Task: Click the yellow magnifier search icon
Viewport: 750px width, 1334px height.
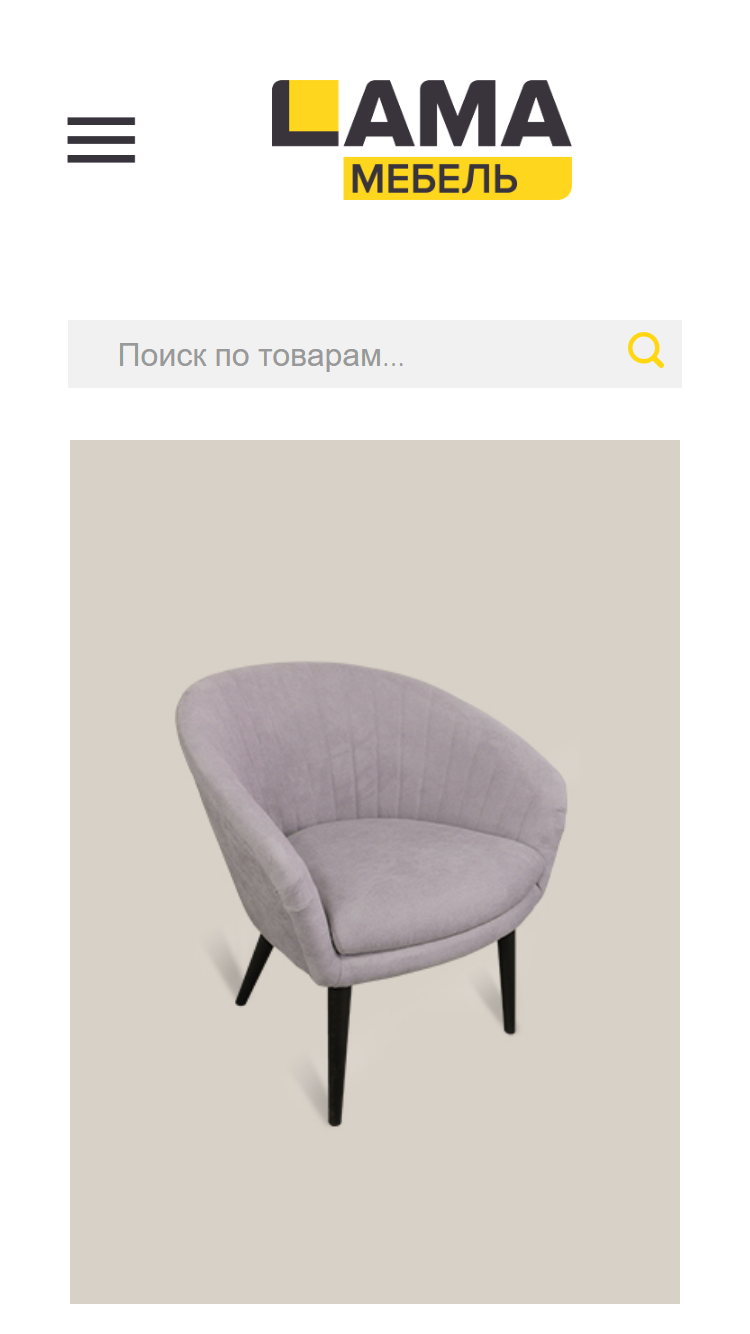Action: pos(646,351)
